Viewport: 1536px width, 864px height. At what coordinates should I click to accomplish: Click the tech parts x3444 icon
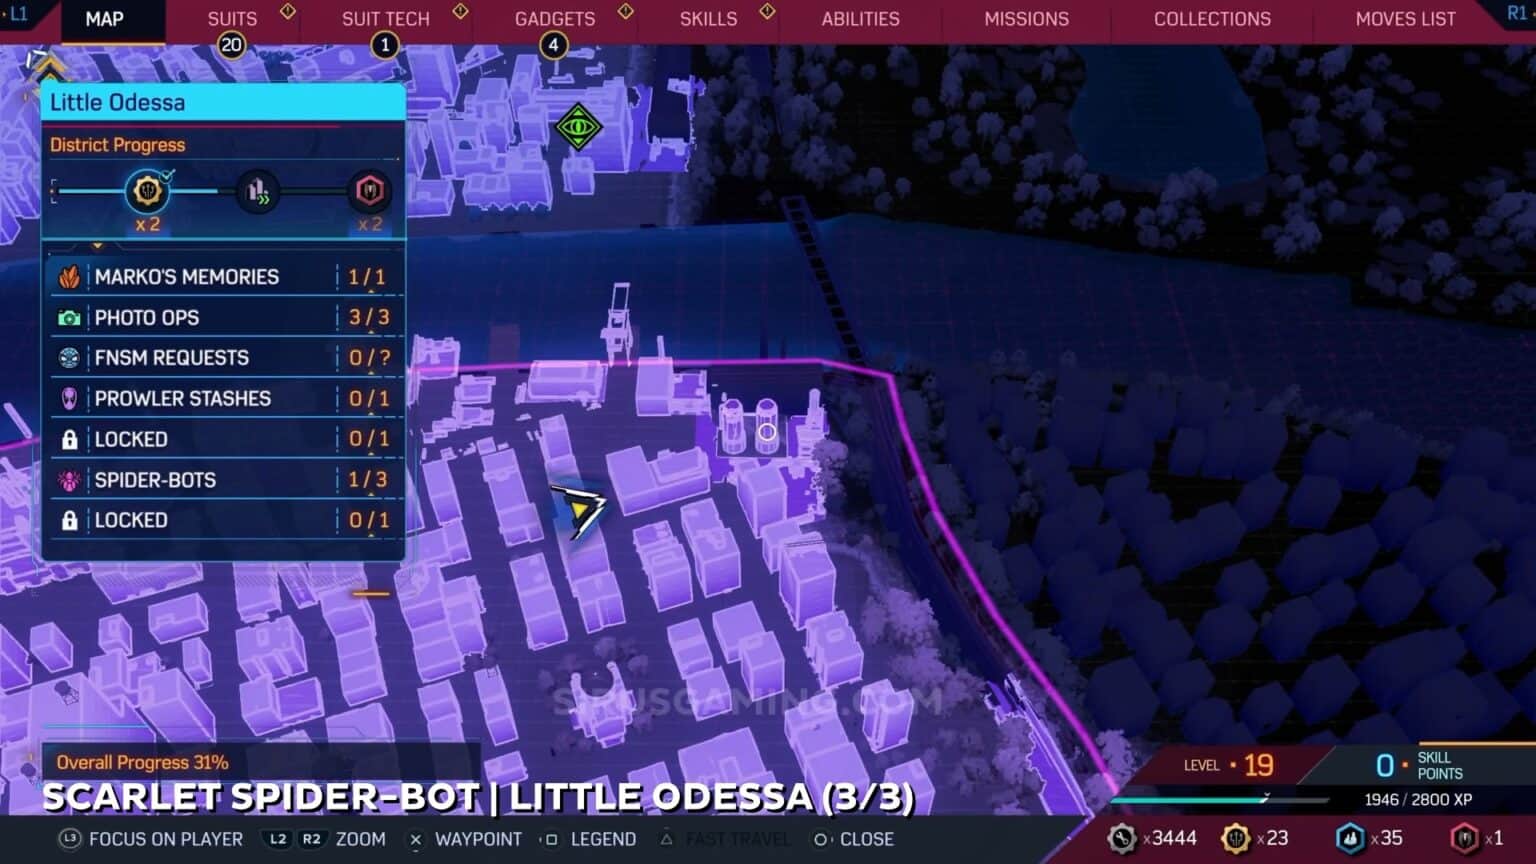[x=1122, y=838]
